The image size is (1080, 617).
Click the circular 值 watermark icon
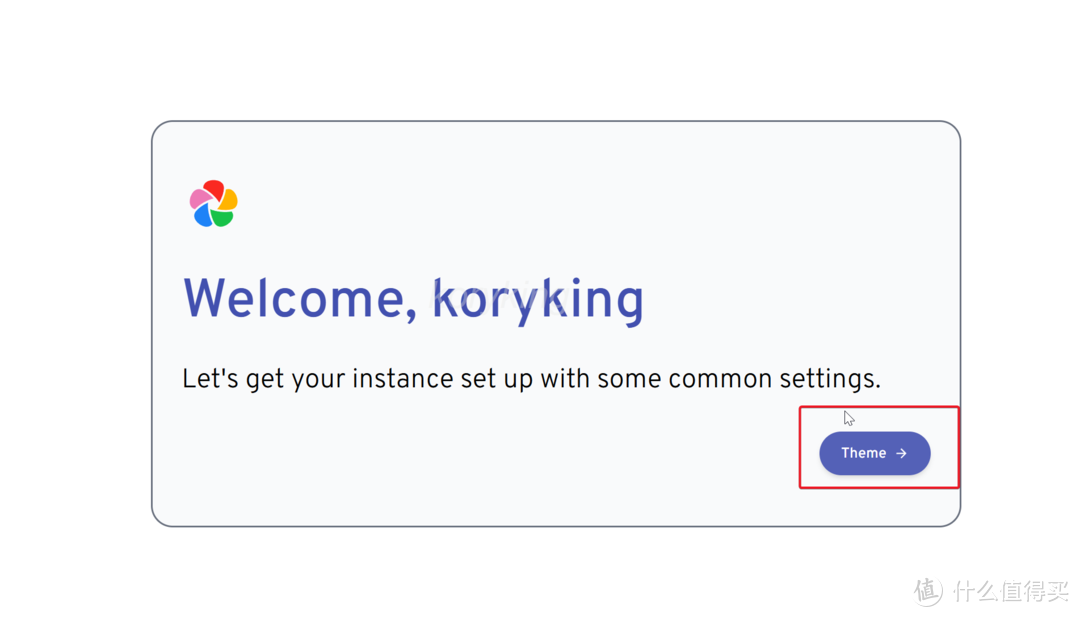(928, 591)
